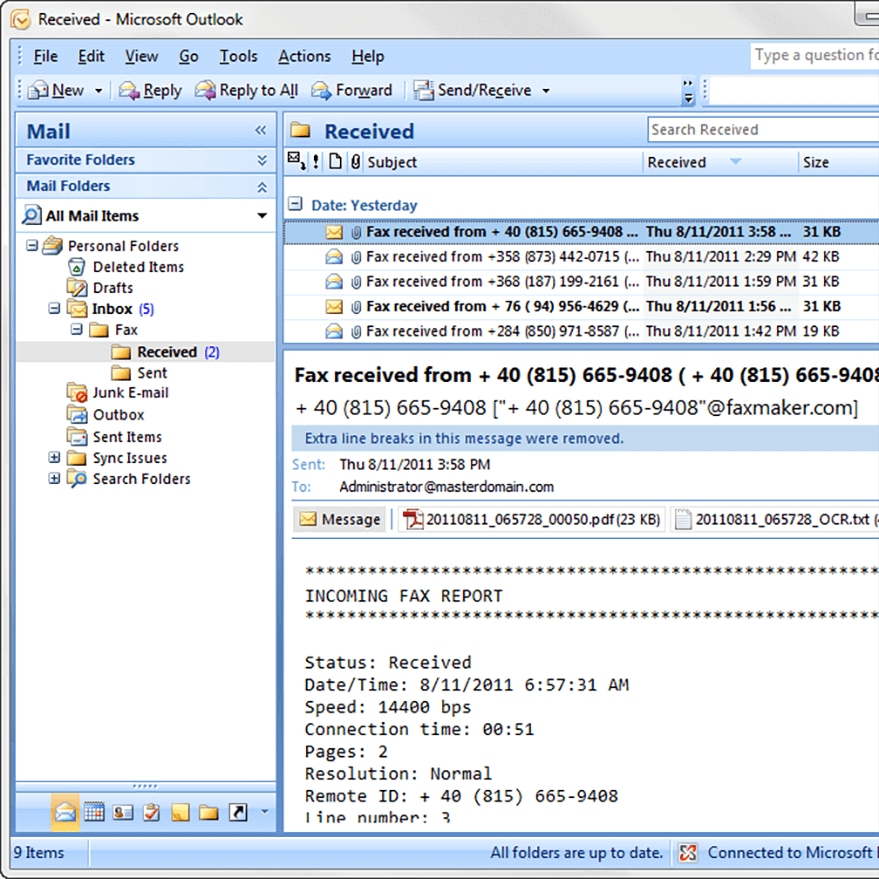Collapse the Date: Yesterday group
Image resolution: width=879 pixels, height=879 pixels.
tap(294, 205)
